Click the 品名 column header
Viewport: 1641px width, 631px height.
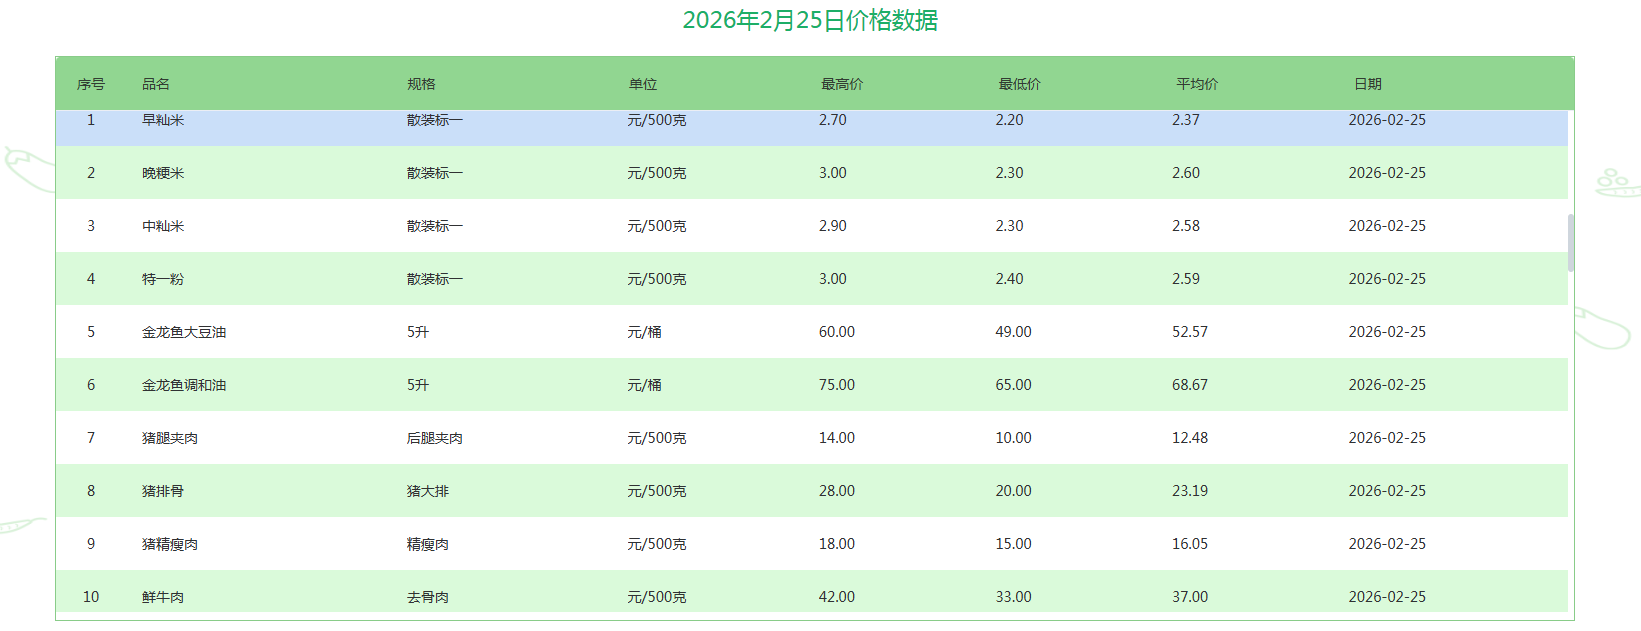click(x=156, y=84)
